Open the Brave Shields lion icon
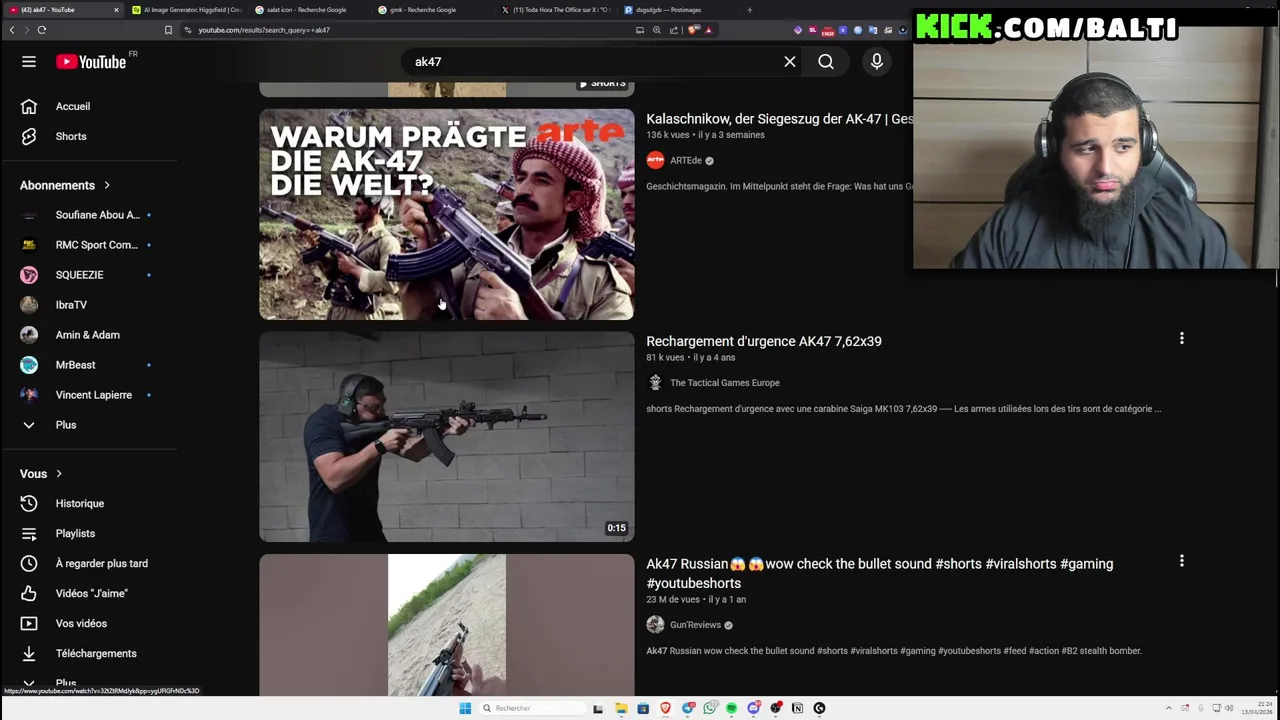 coord(694,30)
